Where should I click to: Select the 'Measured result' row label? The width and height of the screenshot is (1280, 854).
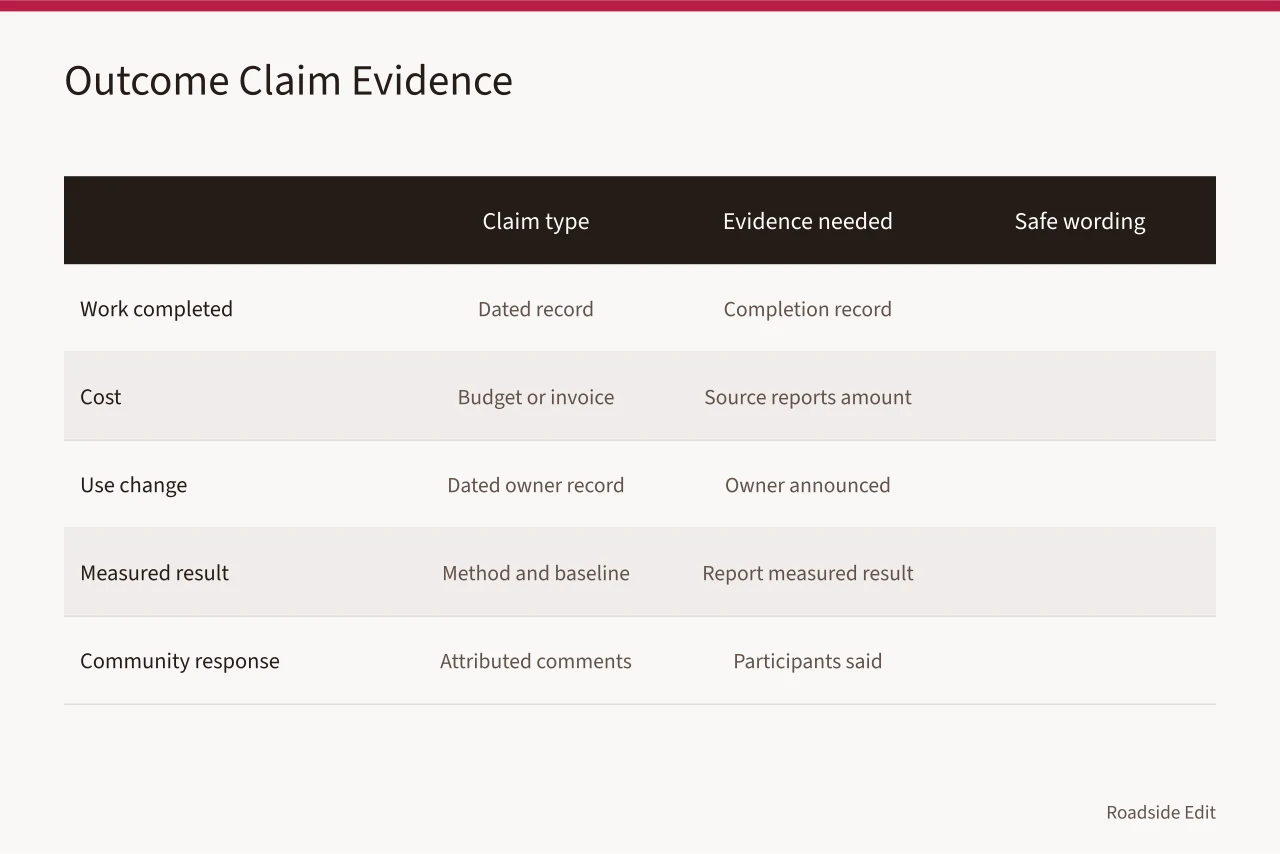click(154, 573)
